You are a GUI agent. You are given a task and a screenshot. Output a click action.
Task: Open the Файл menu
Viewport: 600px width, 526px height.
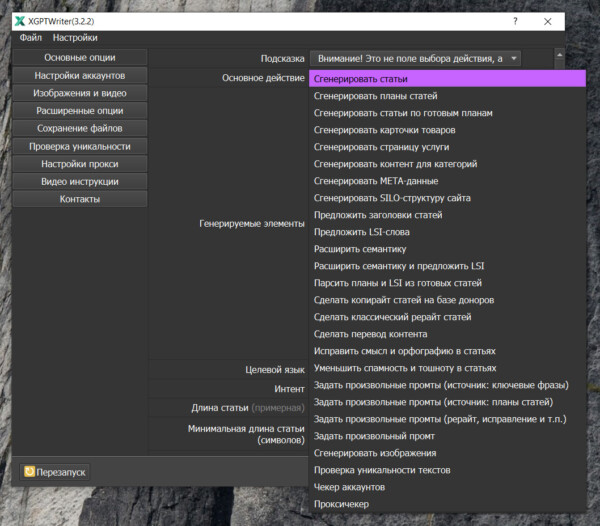[31, 37]
